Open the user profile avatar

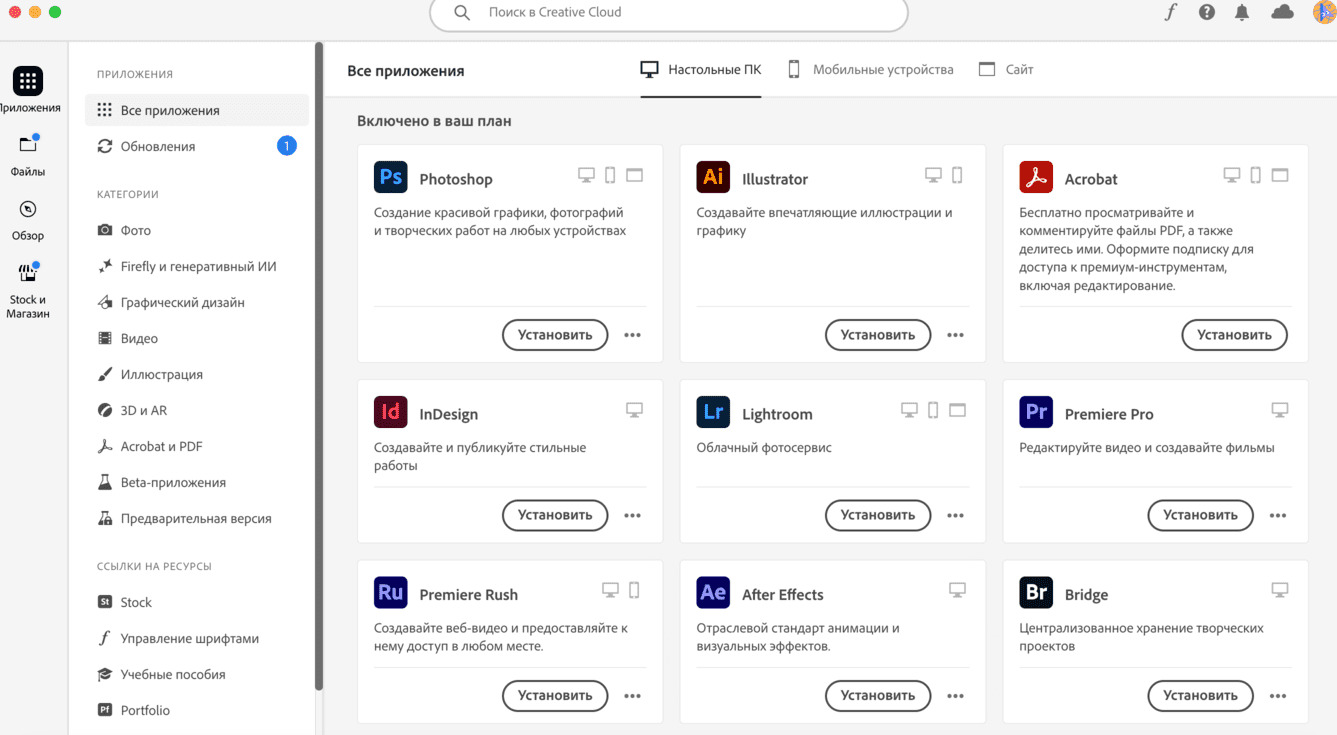[1324, 12]
